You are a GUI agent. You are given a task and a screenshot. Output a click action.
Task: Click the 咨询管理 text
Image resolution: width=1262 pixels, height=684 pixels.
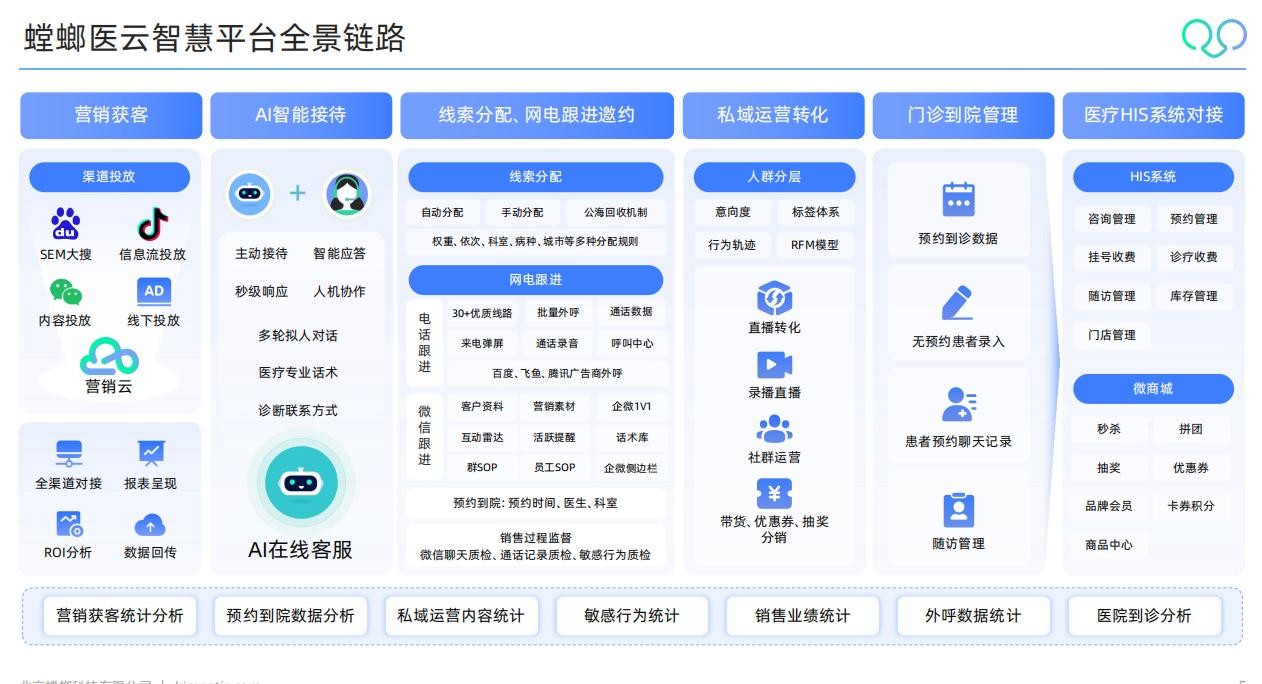click(1112, 219)
